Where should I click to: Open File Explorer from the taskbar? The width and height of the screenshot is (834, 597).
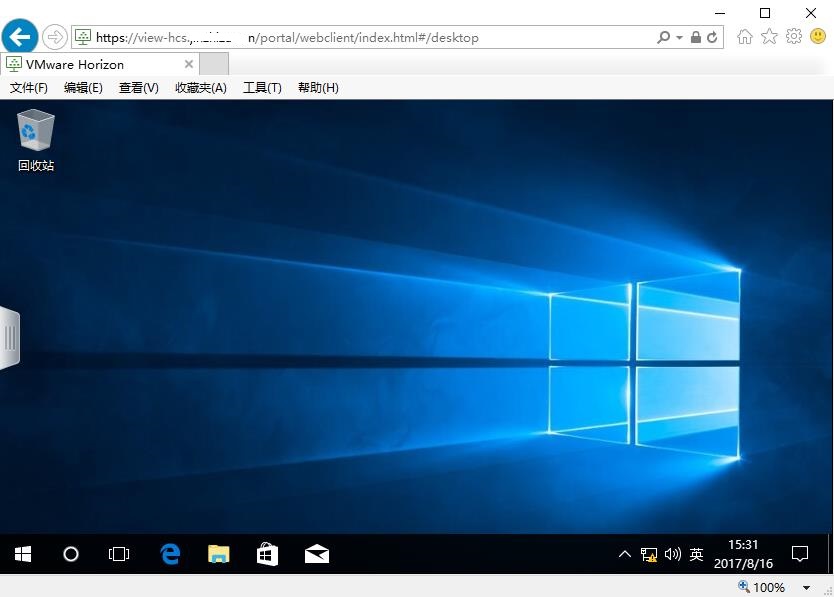(218, 553)
